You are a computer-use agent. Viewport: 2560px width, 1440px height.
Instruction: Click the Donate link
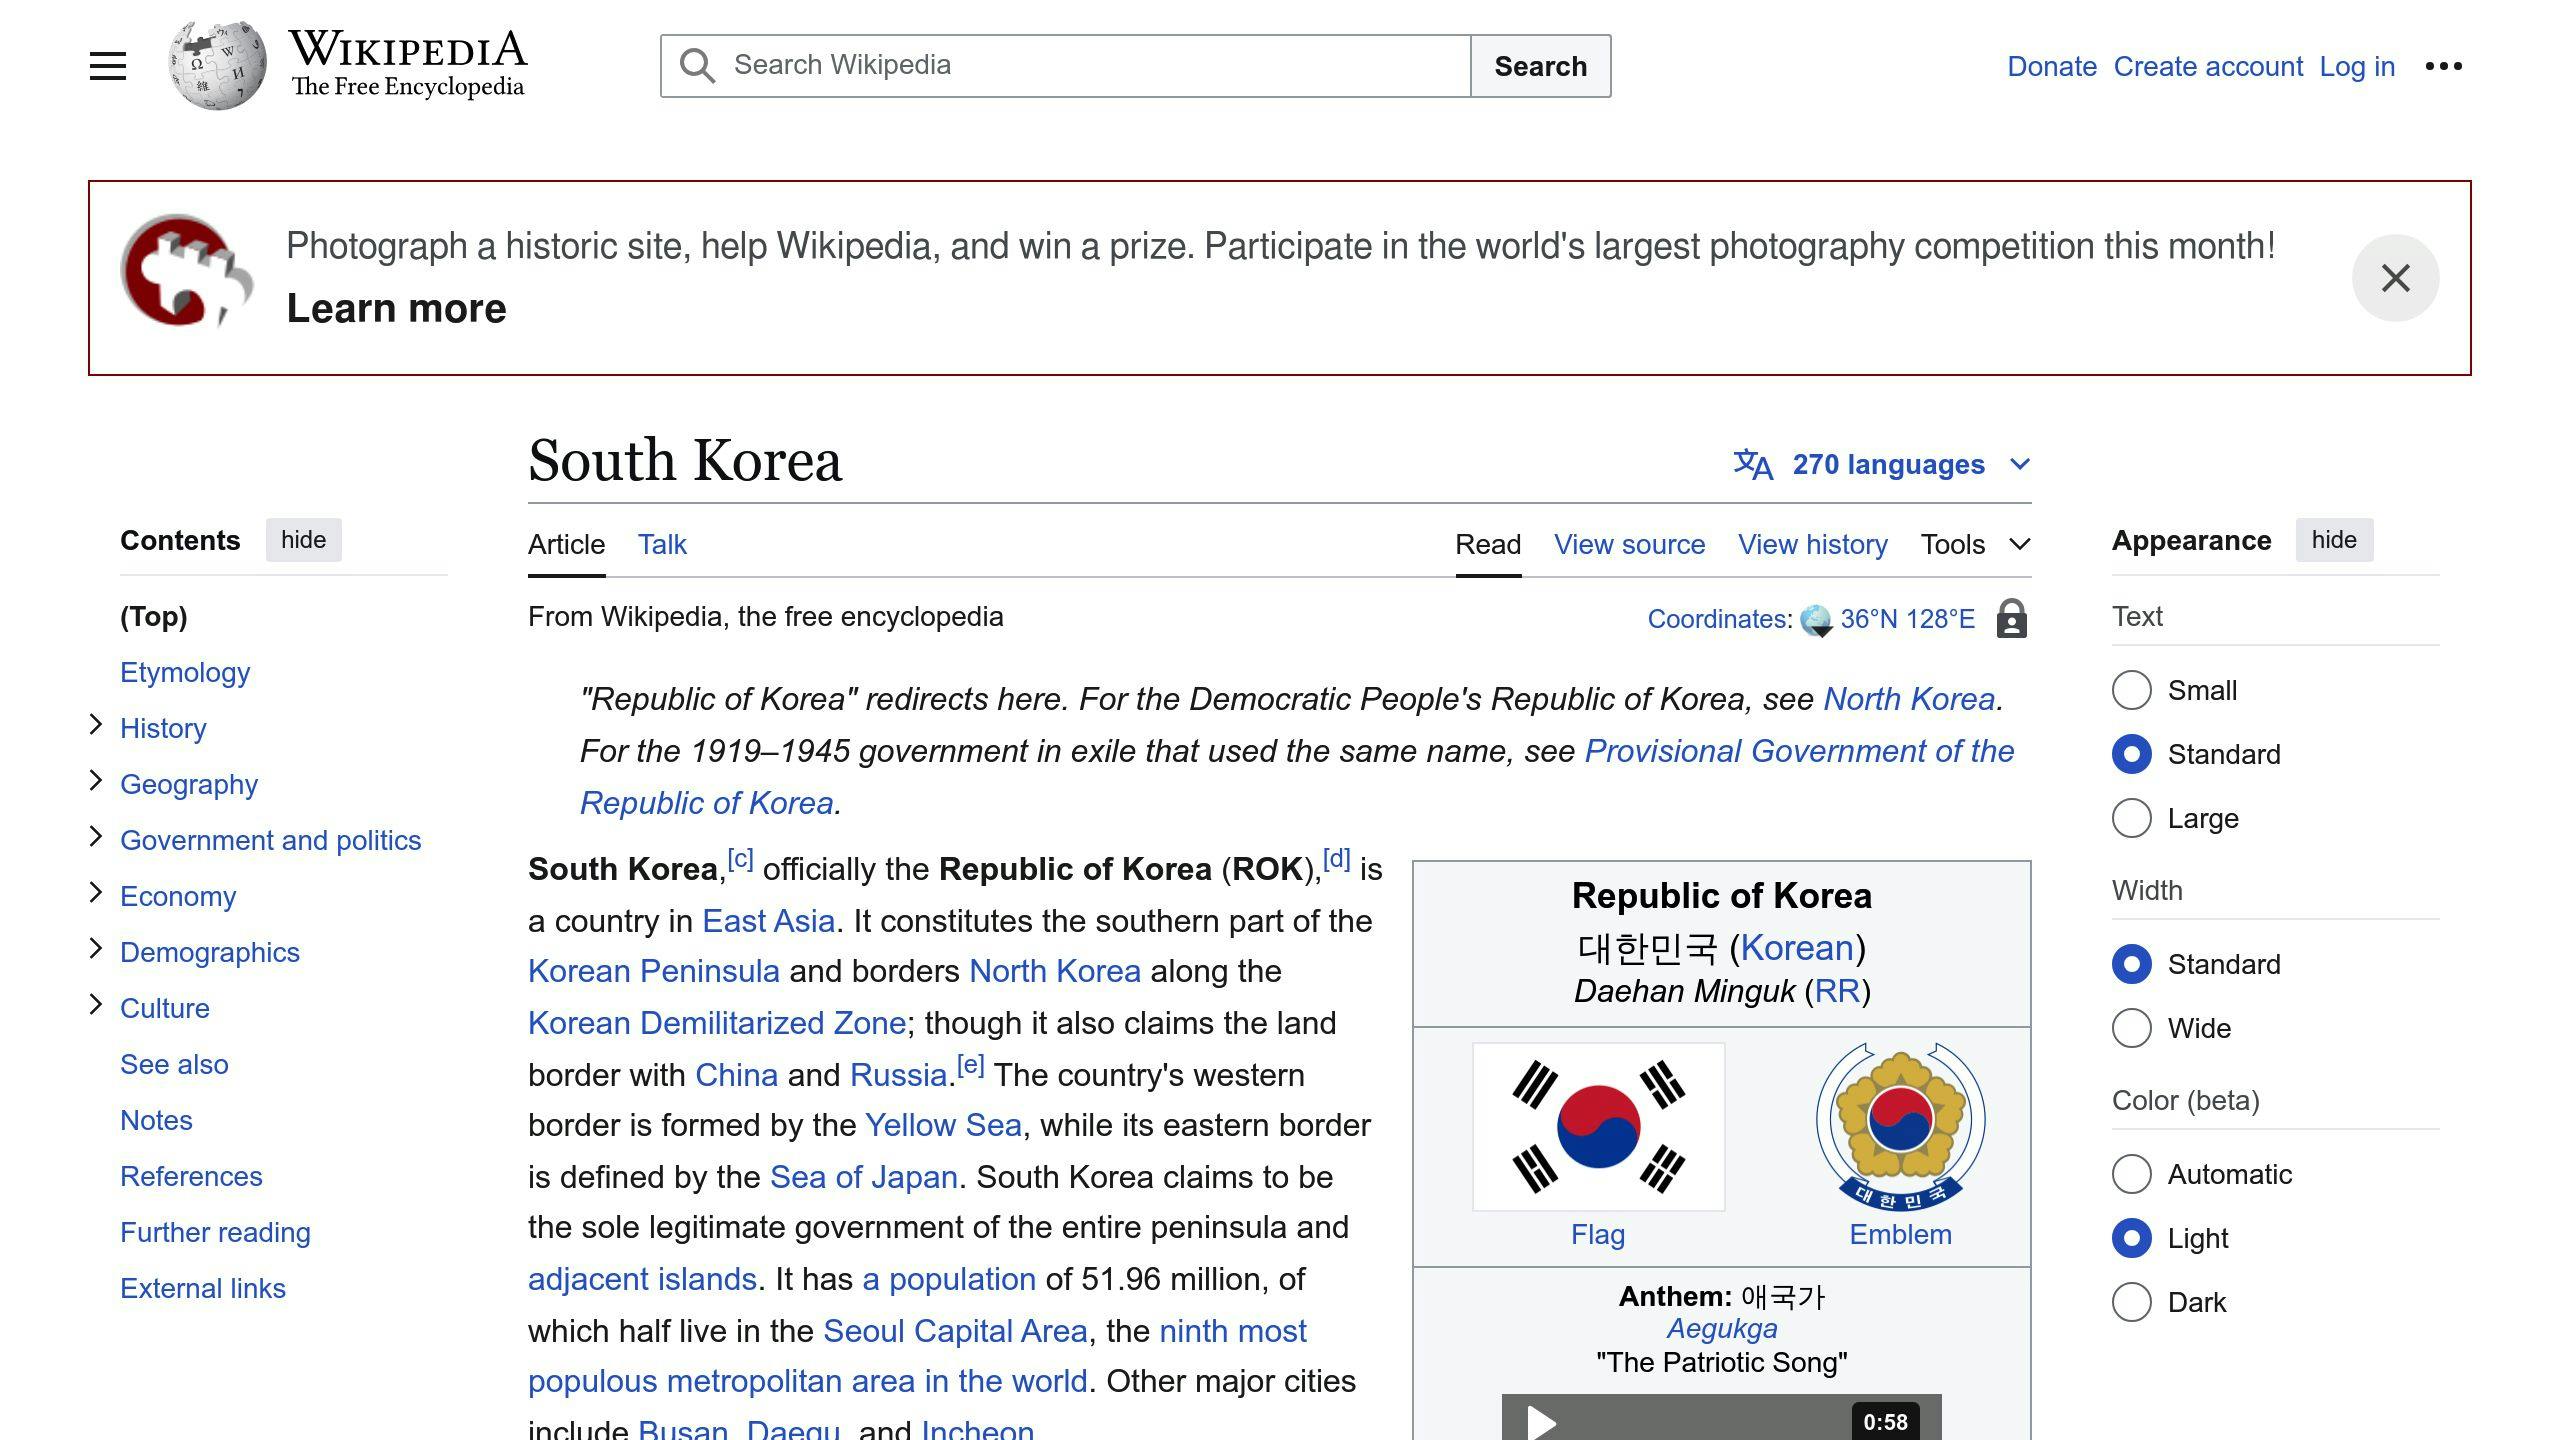[x=2052, y=66]
